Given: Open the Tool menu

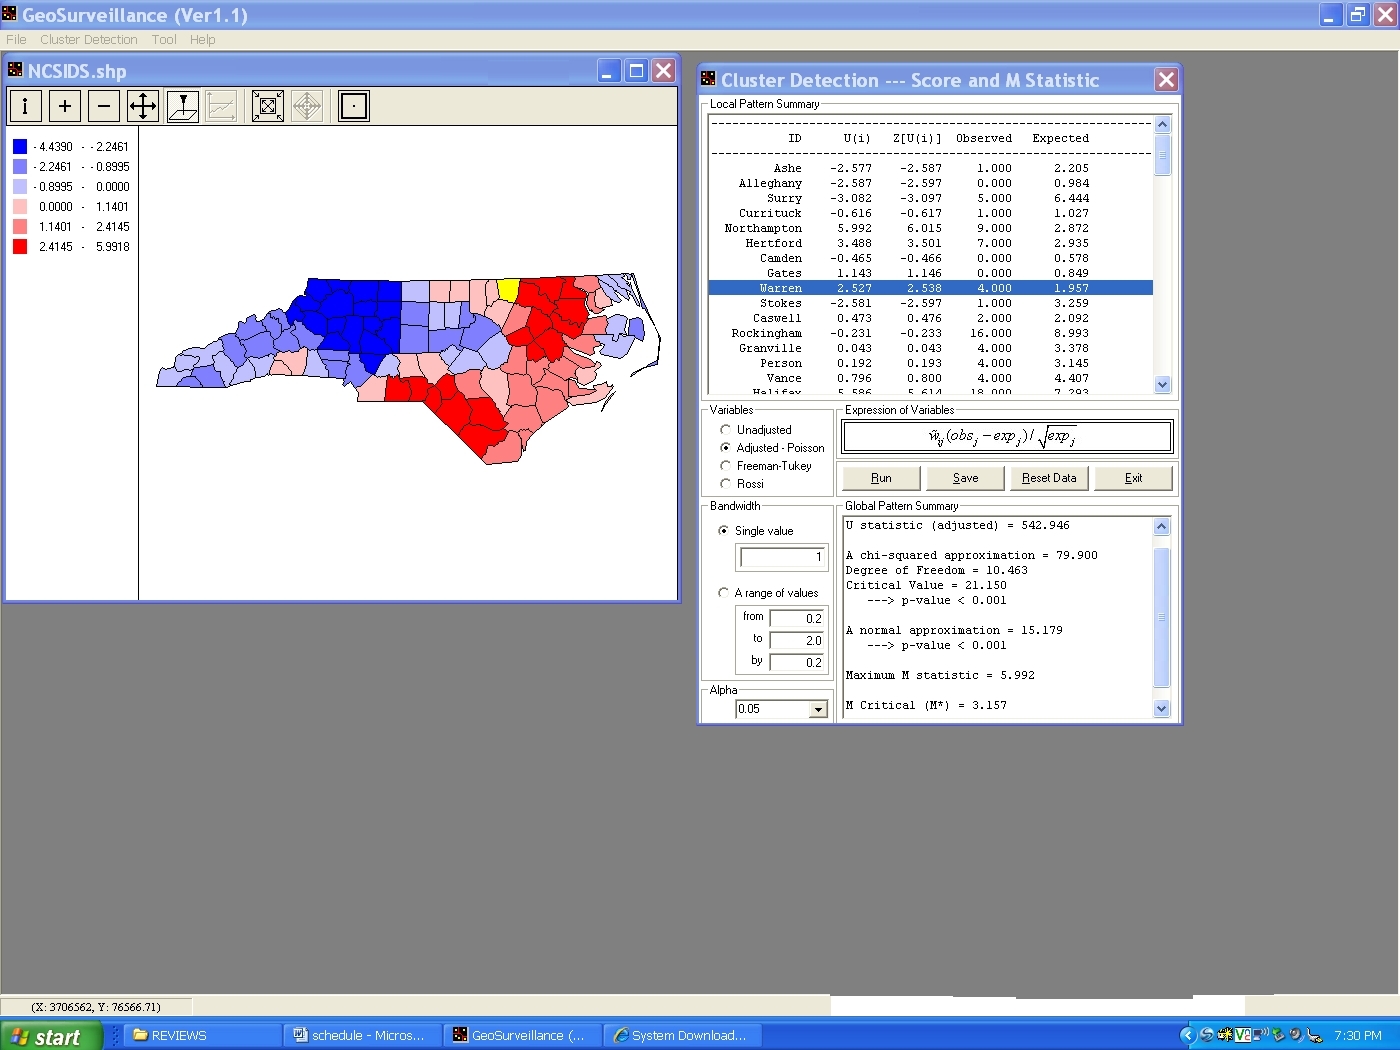Looking at the screenshot, I should [164, 40].
